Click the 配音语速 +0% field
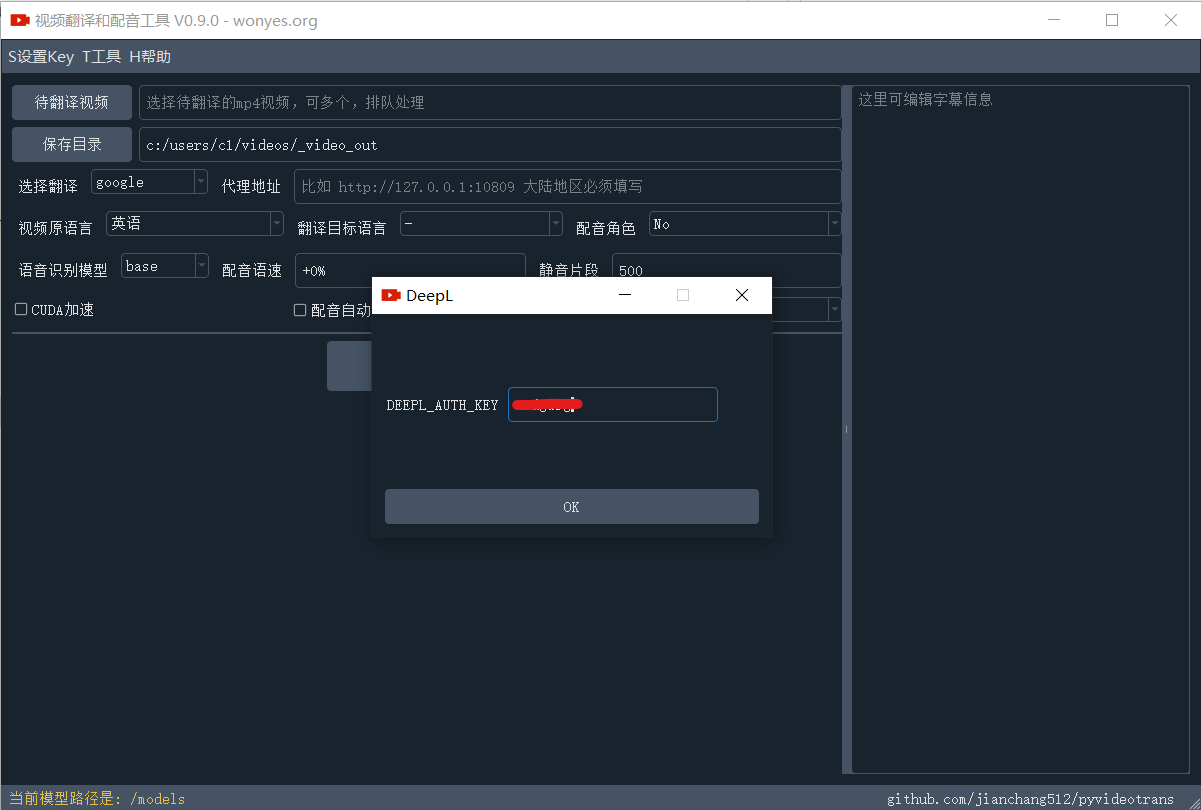This screenshot has width=1201, height=810. [x=410, y=270]
